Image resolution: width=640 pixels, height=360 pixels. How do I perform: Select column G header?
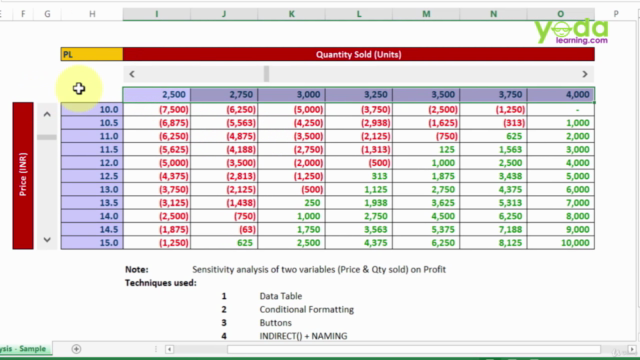(47, 14)
